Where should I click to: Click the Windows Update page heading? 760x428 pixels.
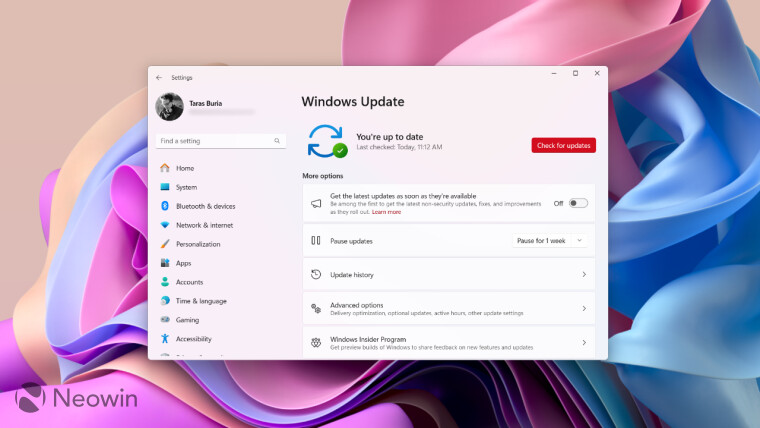(x=353, y=102)
